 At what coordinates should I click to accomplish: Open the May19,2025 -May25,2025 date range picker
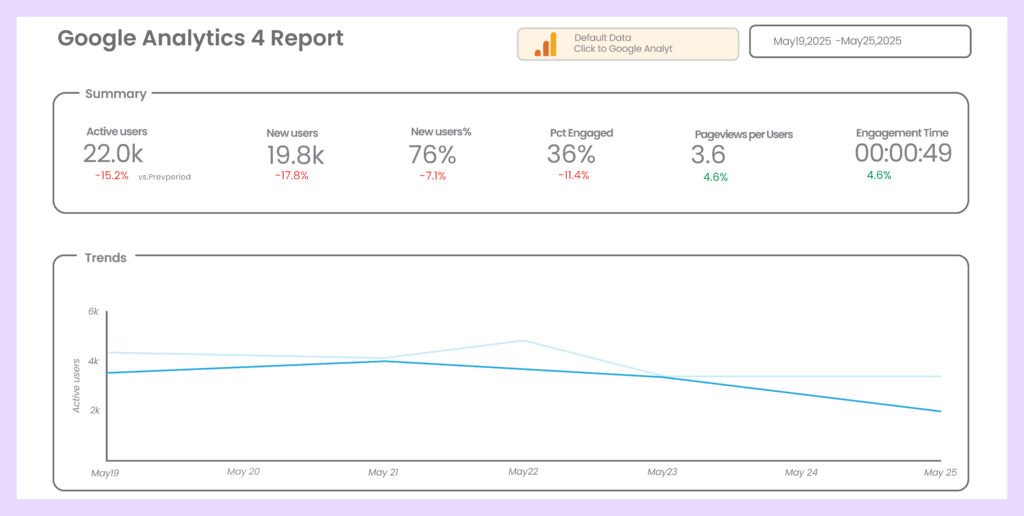859,41
